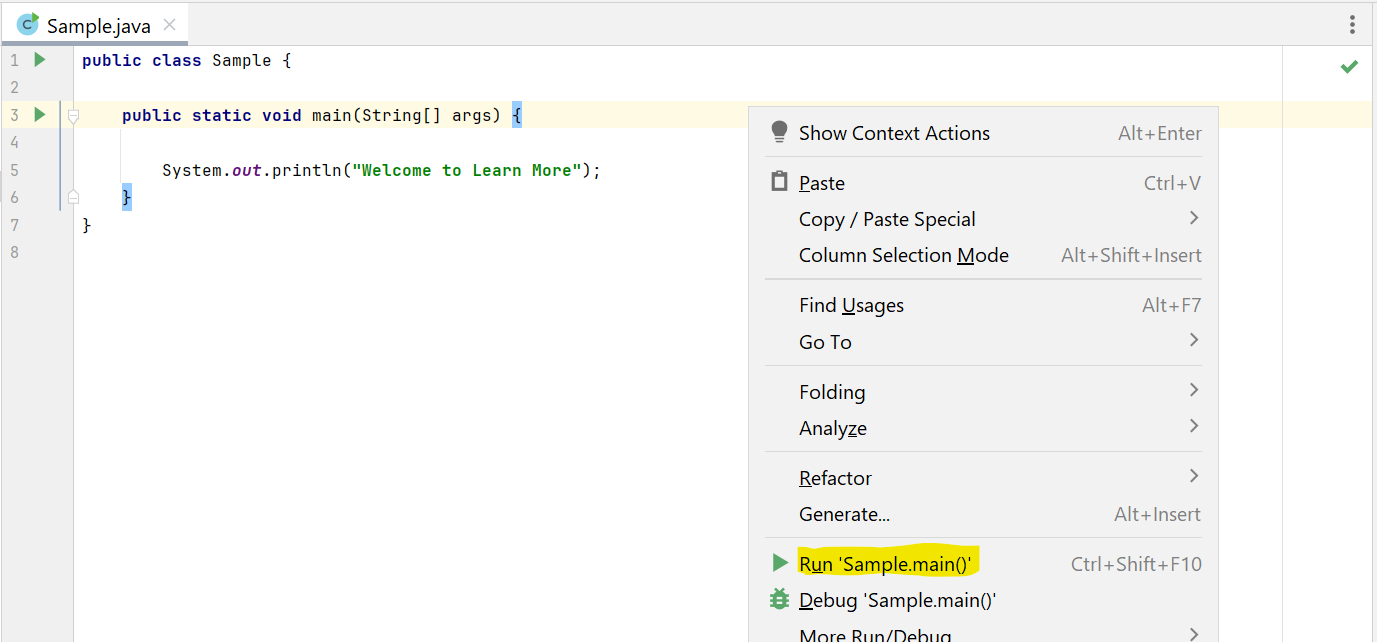
Task: Click green play icon next to Run Sample.main()
Action: 780,564
